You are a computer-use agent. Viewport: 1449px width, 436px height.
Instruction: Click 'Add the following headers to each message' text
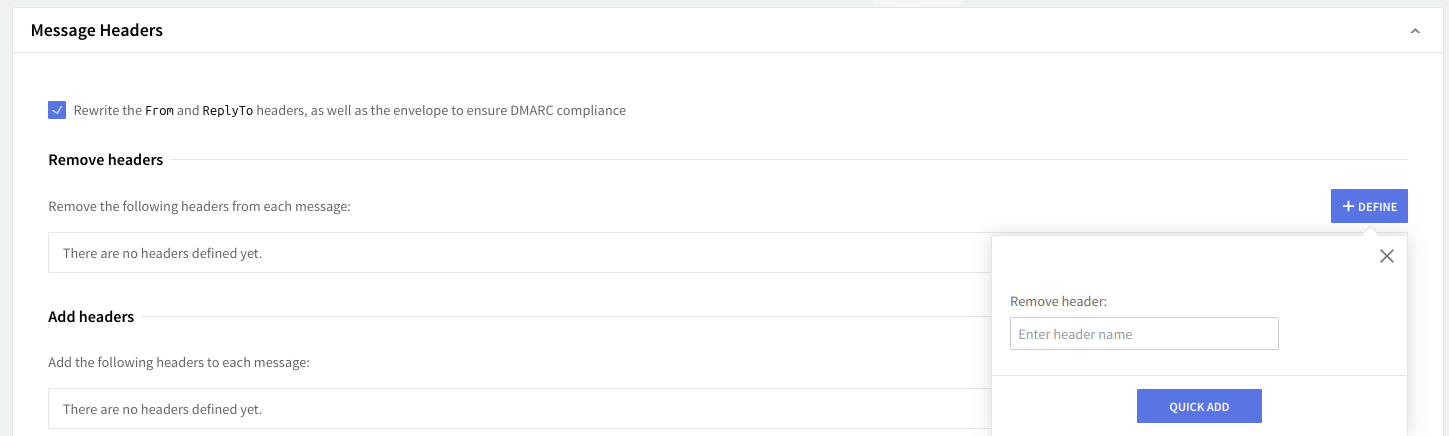click(179, 362)
